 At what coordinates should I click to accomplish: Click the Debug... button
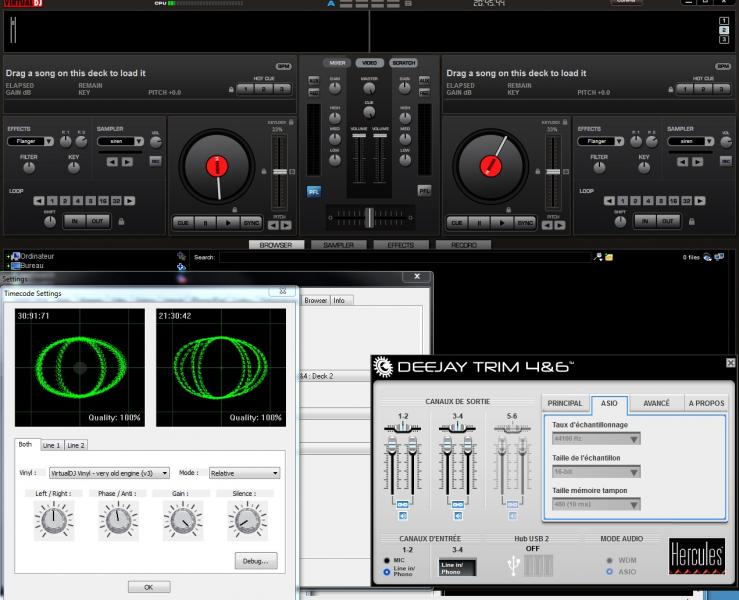(256, 561)
